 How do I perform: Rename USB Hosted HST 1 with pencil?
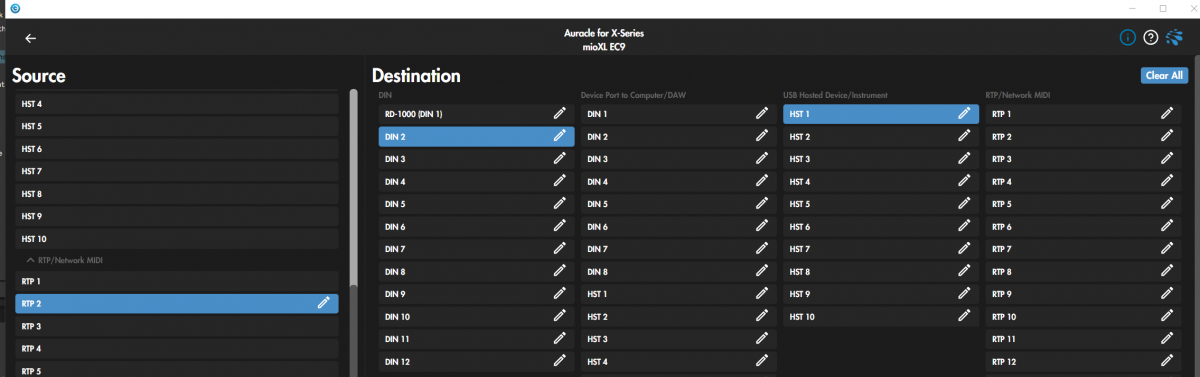click(964, 114)
